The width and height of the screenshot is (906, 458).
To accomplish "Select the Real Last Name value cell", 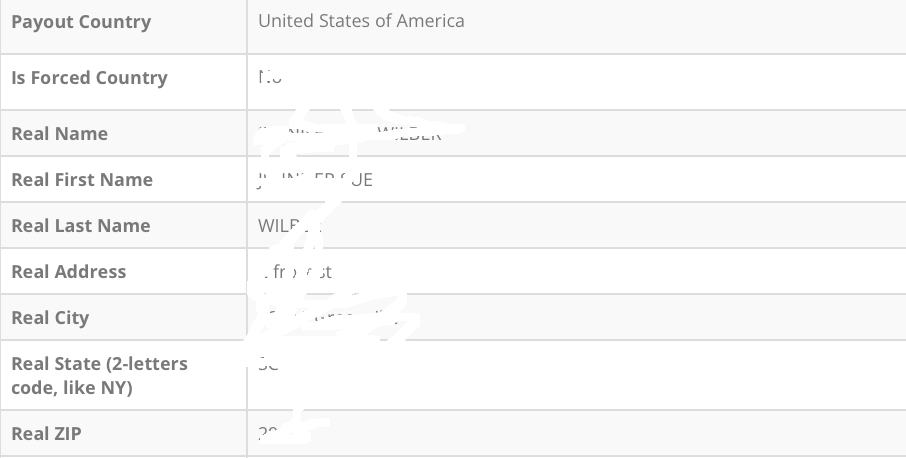I will (x=575, y=226).
